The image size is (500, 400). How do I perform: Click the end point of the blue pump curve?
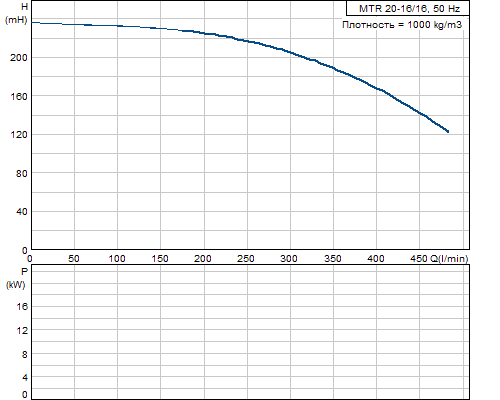click(x=447, y=131)
